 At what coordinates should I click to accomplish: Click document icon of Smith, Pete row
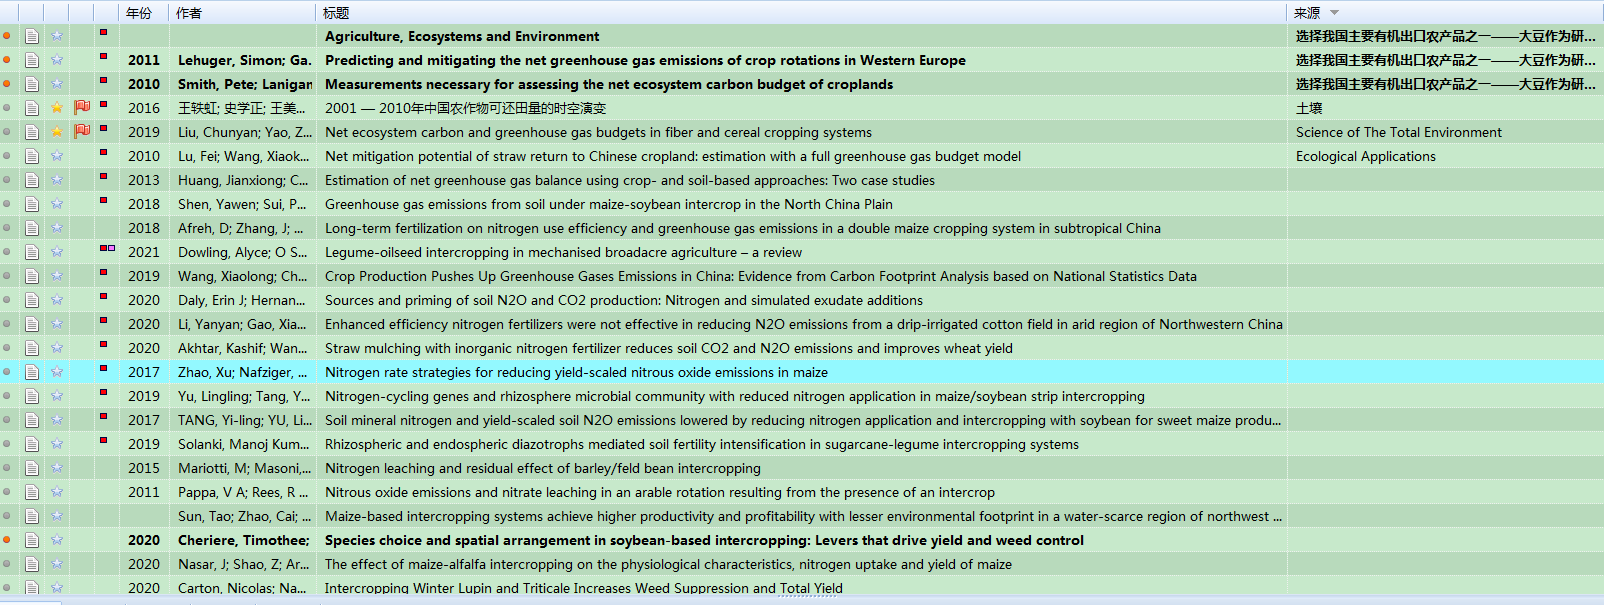(32, 84)
